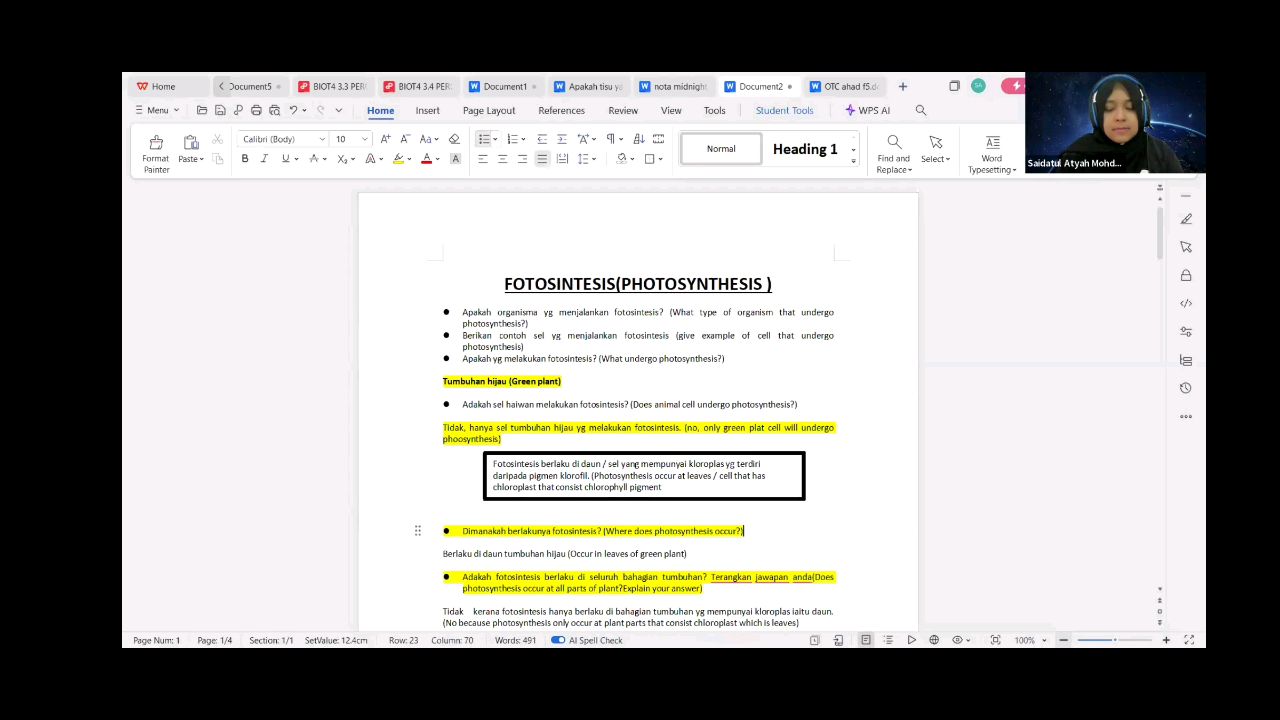Toggle bulleted list formatting
The width and height of the screenshot is (1280, 720).
[484, 139]
